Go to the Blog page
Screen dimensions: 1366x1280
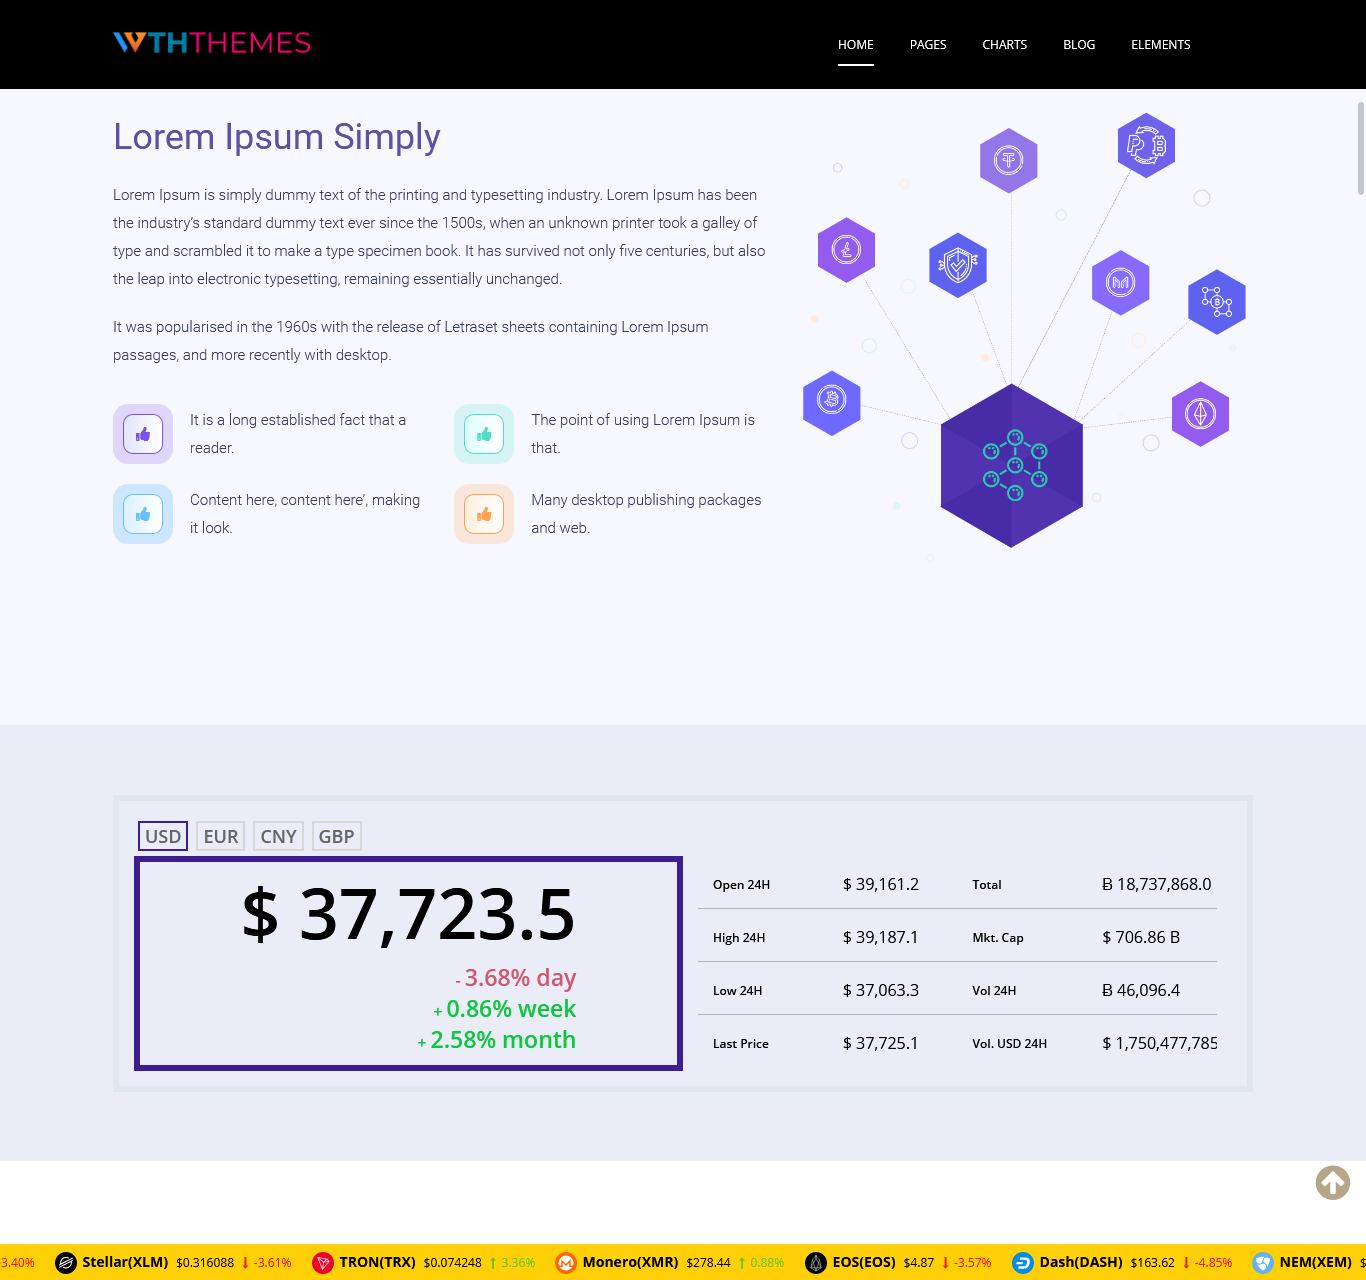(1079, 45)
